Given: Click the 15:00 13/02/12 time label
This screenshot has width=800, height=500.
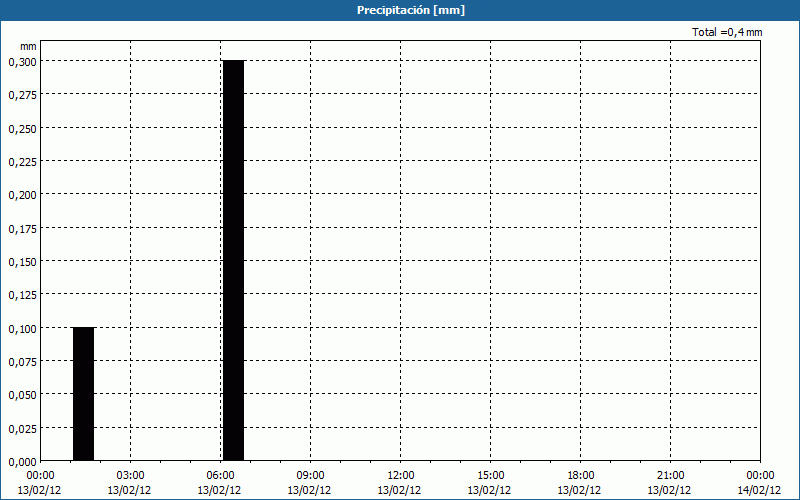Looking at the screenshot, I should click(490, 483).
